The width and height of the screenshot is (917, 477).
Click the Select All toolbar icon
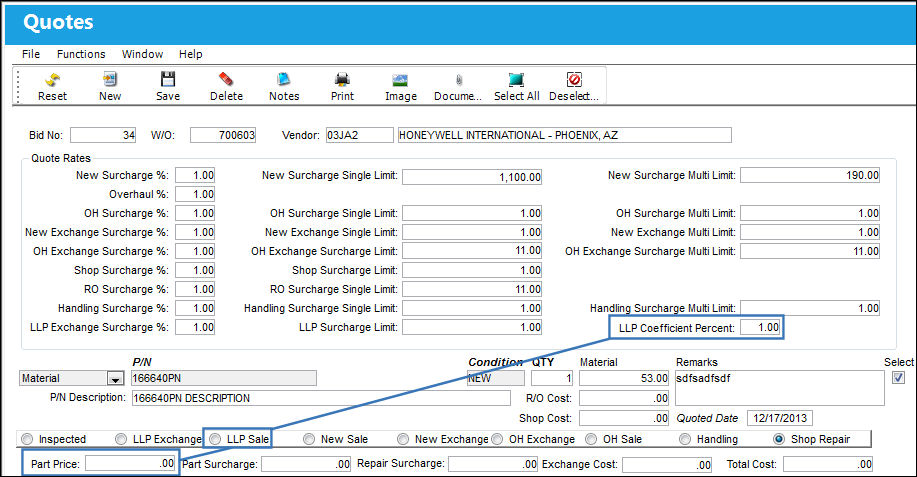pyautogui.click(x=516, y=80)
